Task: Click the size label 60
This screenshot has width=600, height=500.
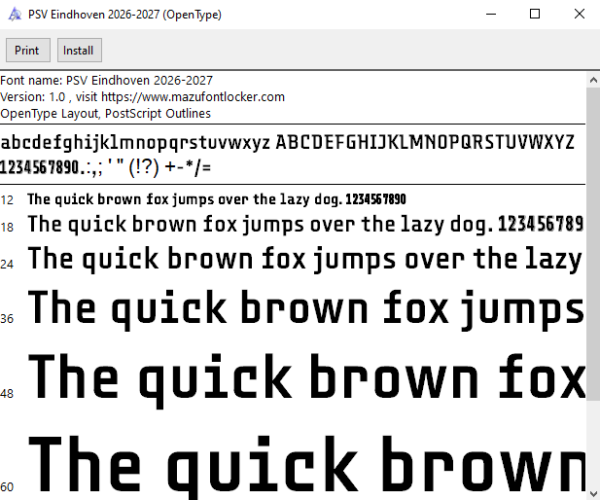Action: point(7,487)
